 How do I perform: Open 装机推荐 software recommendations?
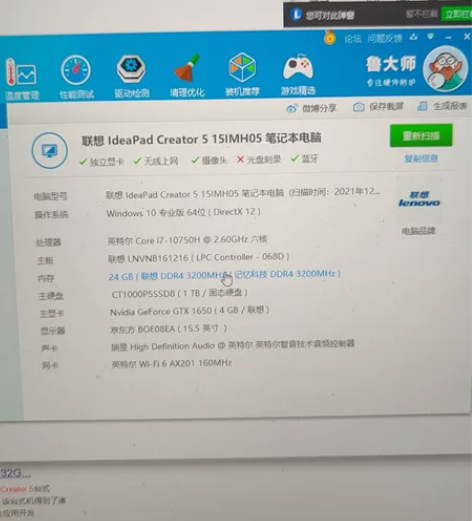[x=242, y=75]
